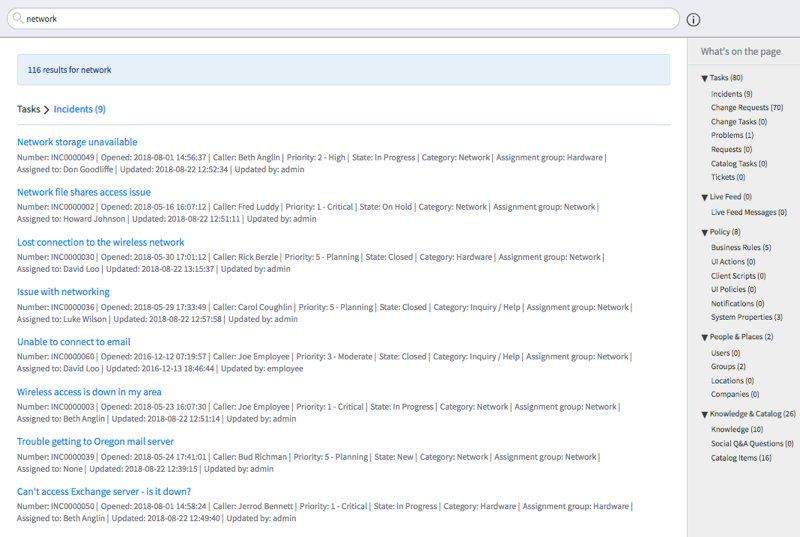Collapse the Tasks (80) section triangle
This screenshot has width=800, height=537.
(704, 79)
